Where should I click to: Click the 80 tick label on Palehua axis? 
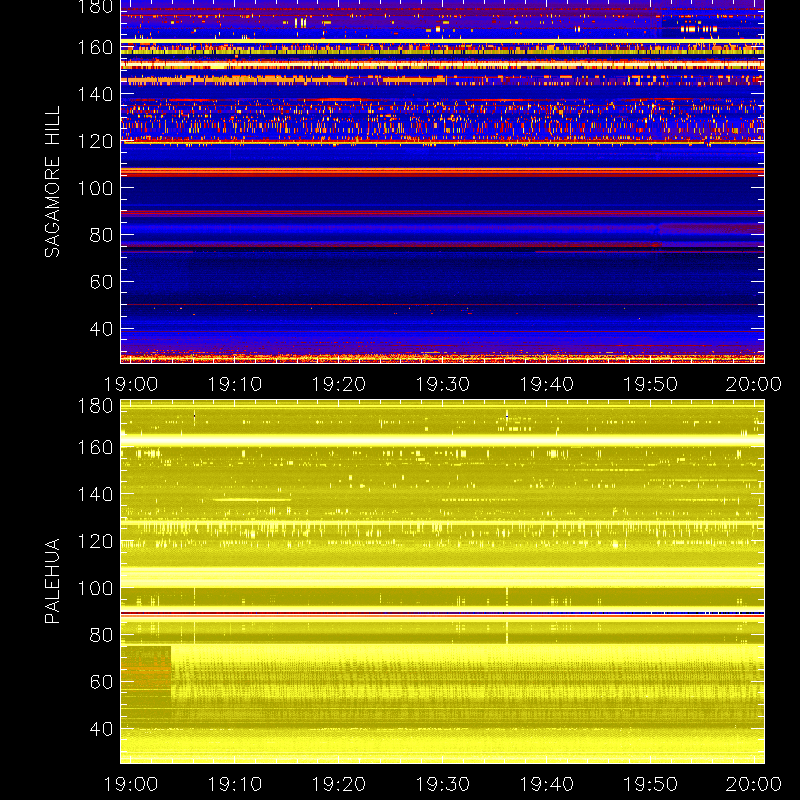coord(101,635)
